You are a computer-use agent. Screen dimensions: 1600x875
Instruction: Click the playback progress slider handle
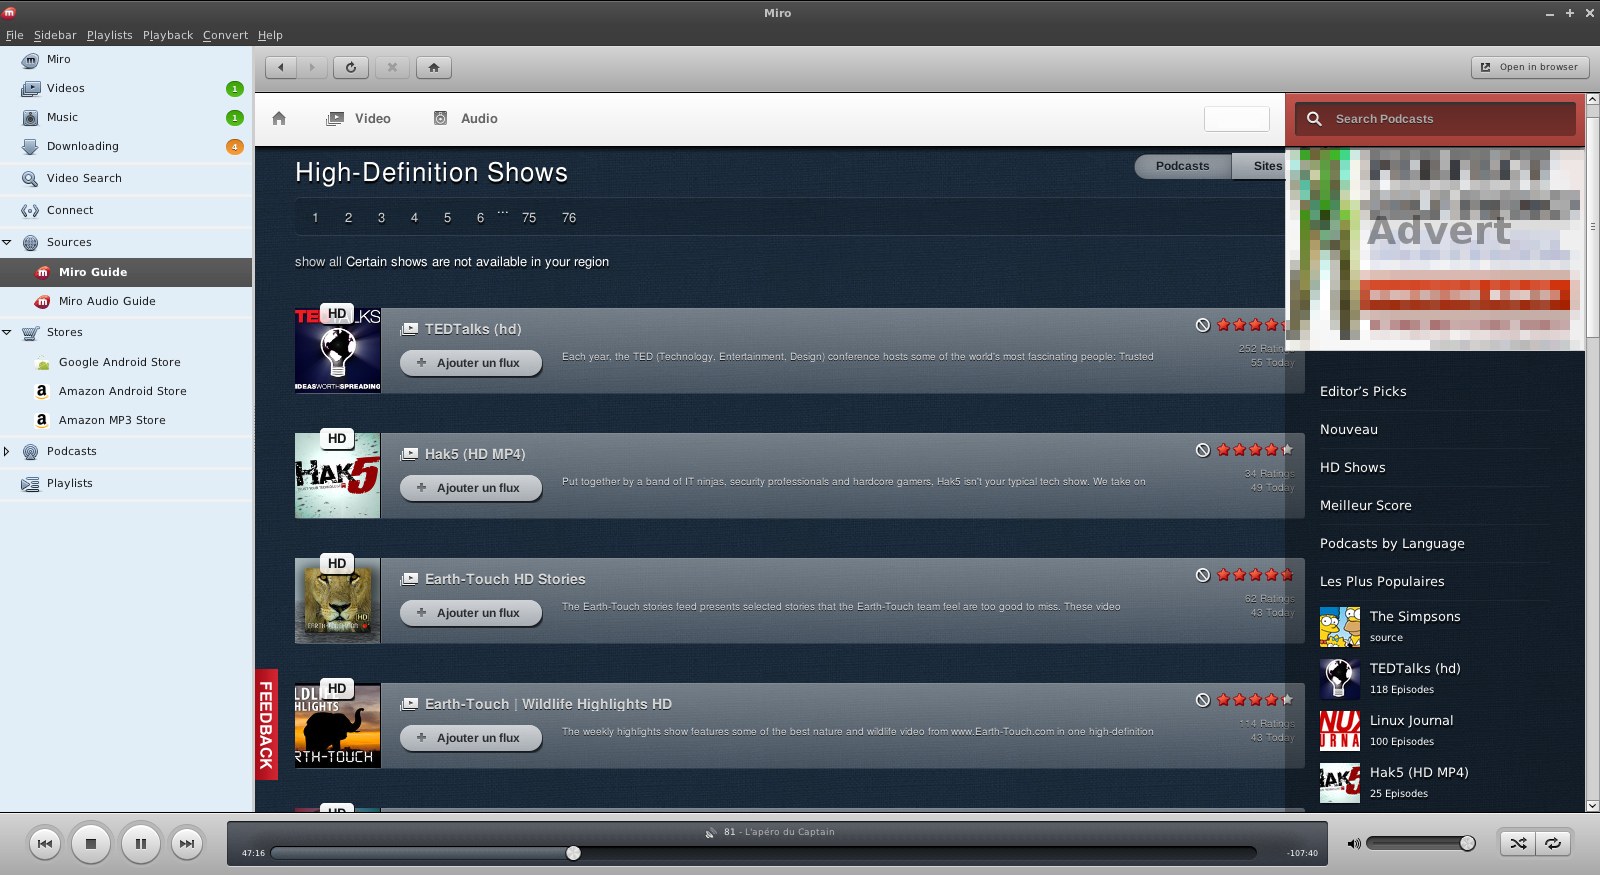click(573, 853)
